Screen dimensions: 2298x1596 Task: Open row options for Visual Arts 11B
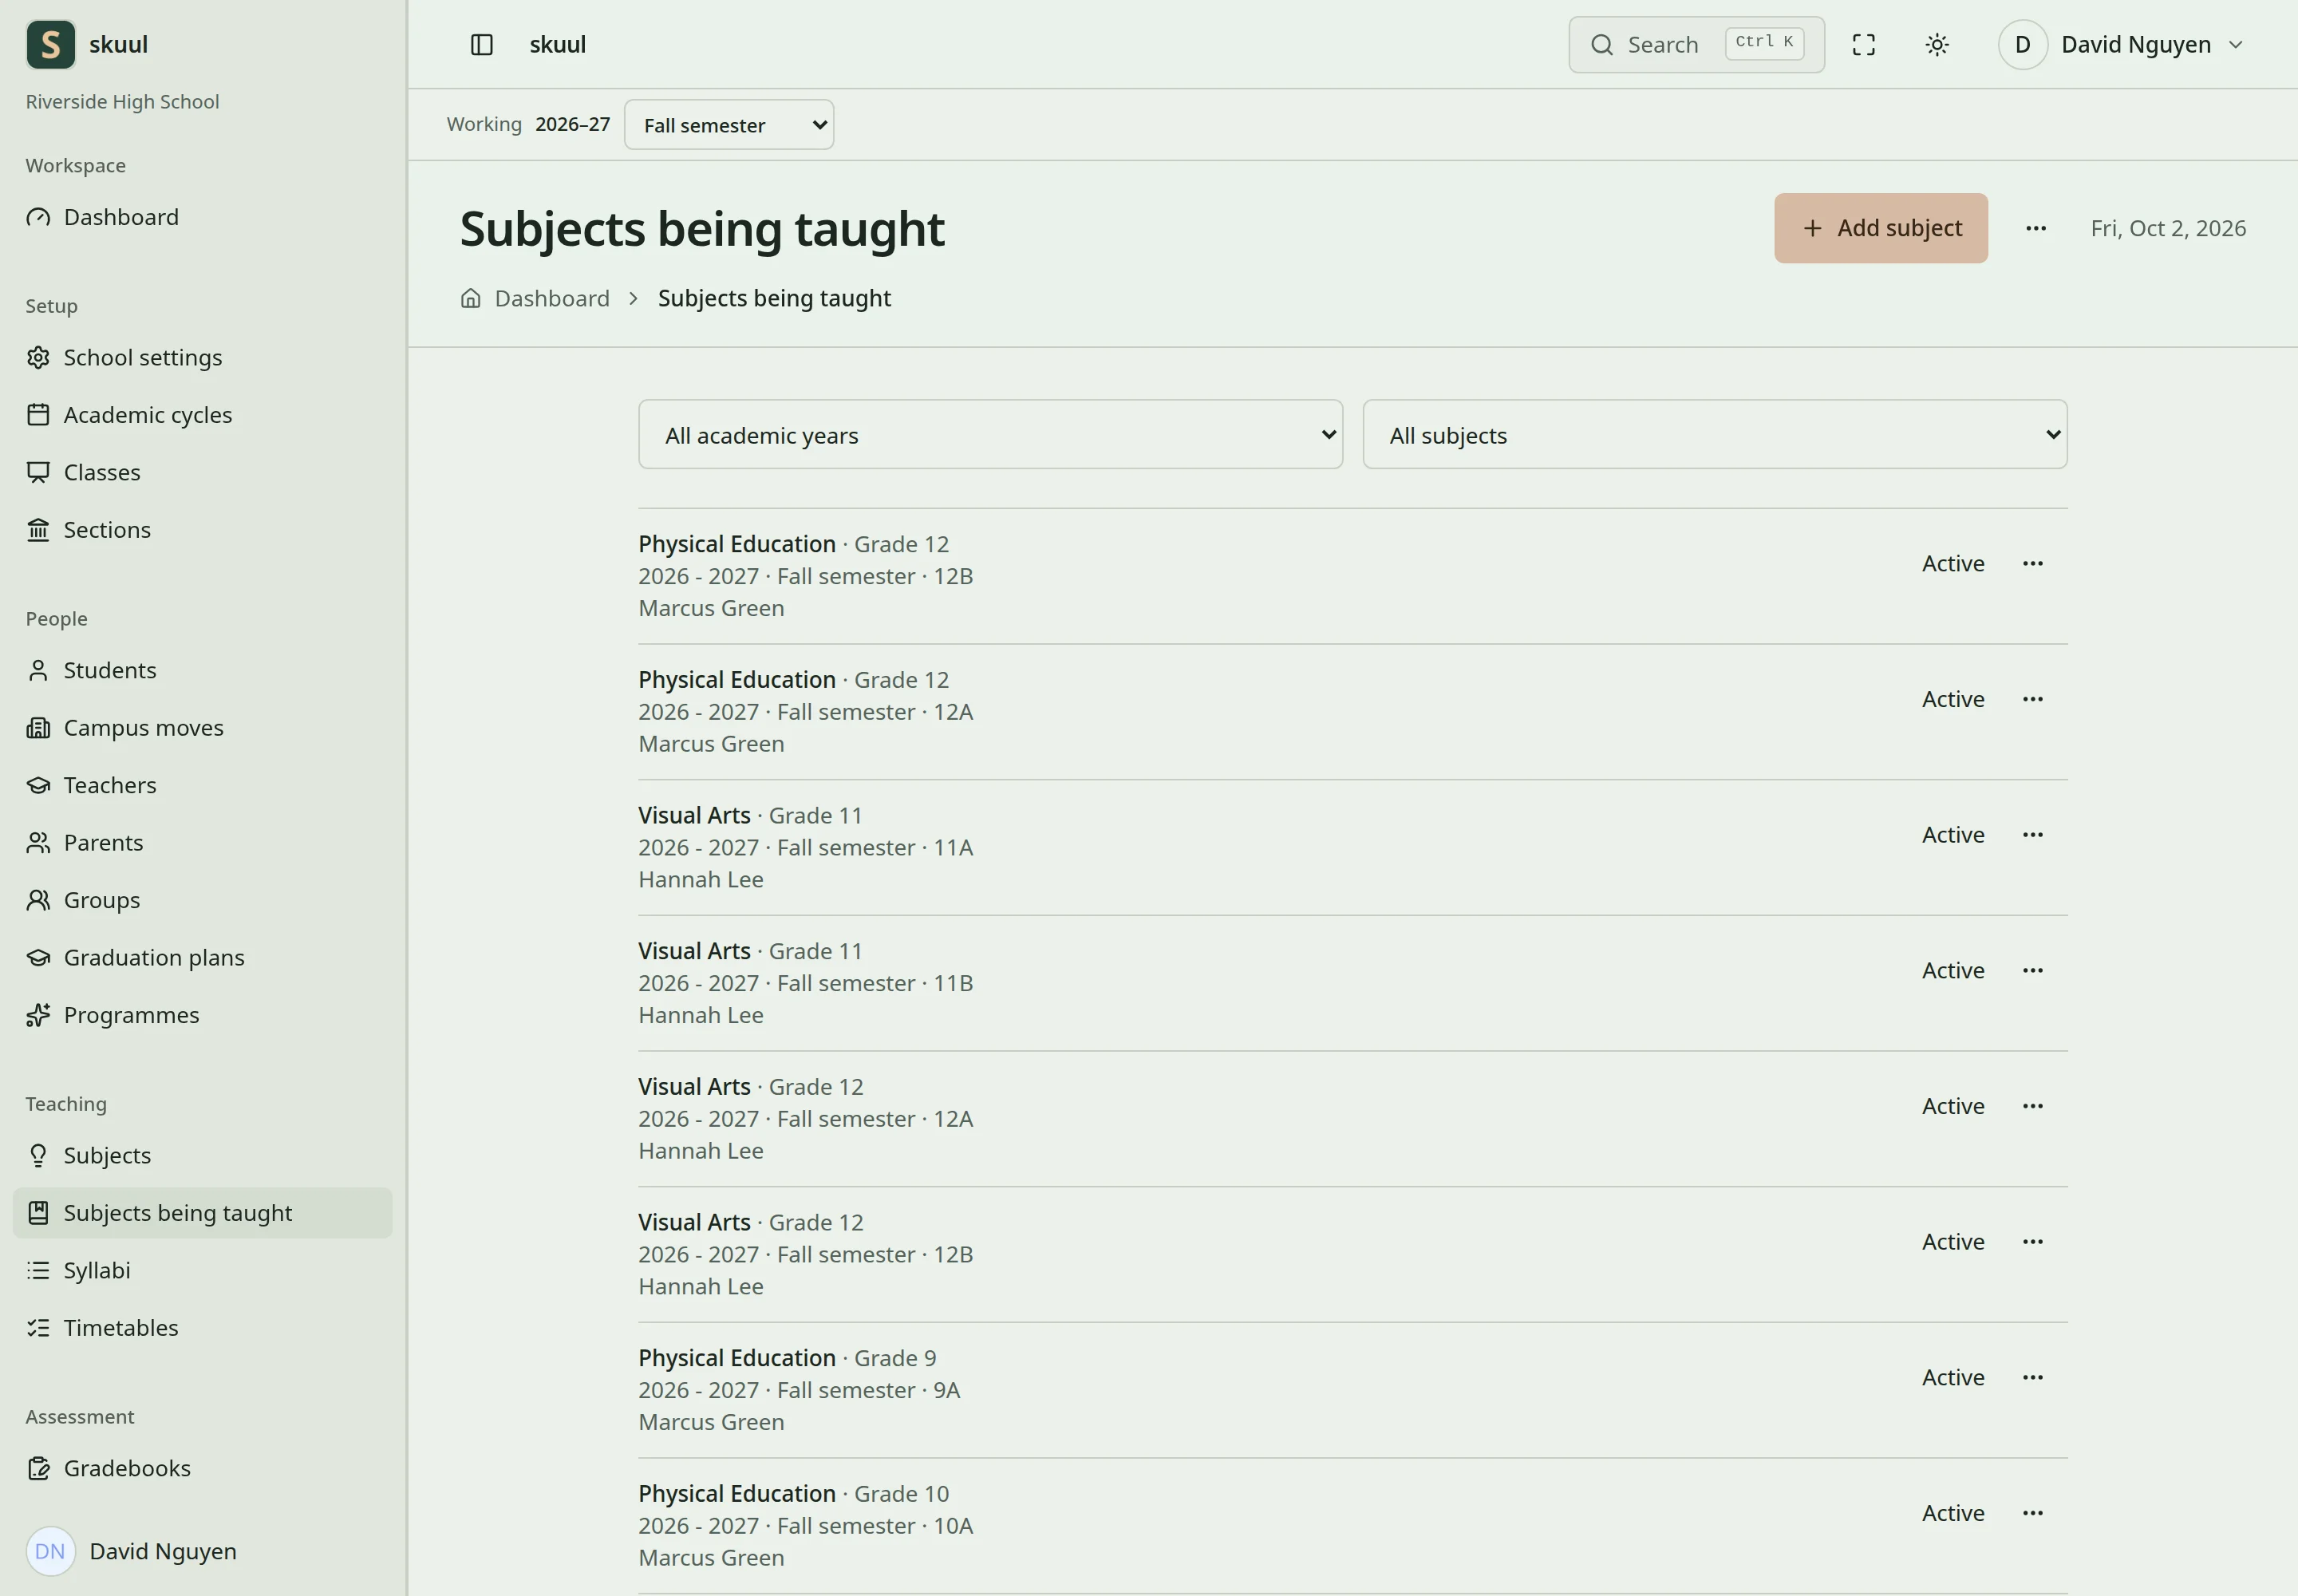pos(2032,970)
